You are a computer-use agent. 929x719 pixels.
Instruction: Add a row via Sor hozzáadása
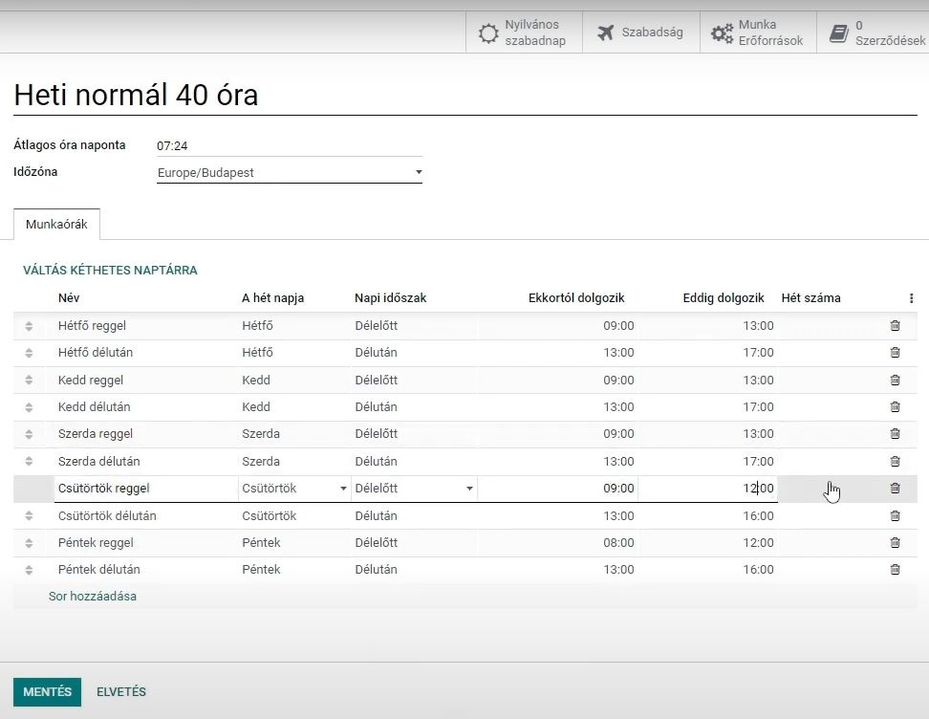point(92,596)
